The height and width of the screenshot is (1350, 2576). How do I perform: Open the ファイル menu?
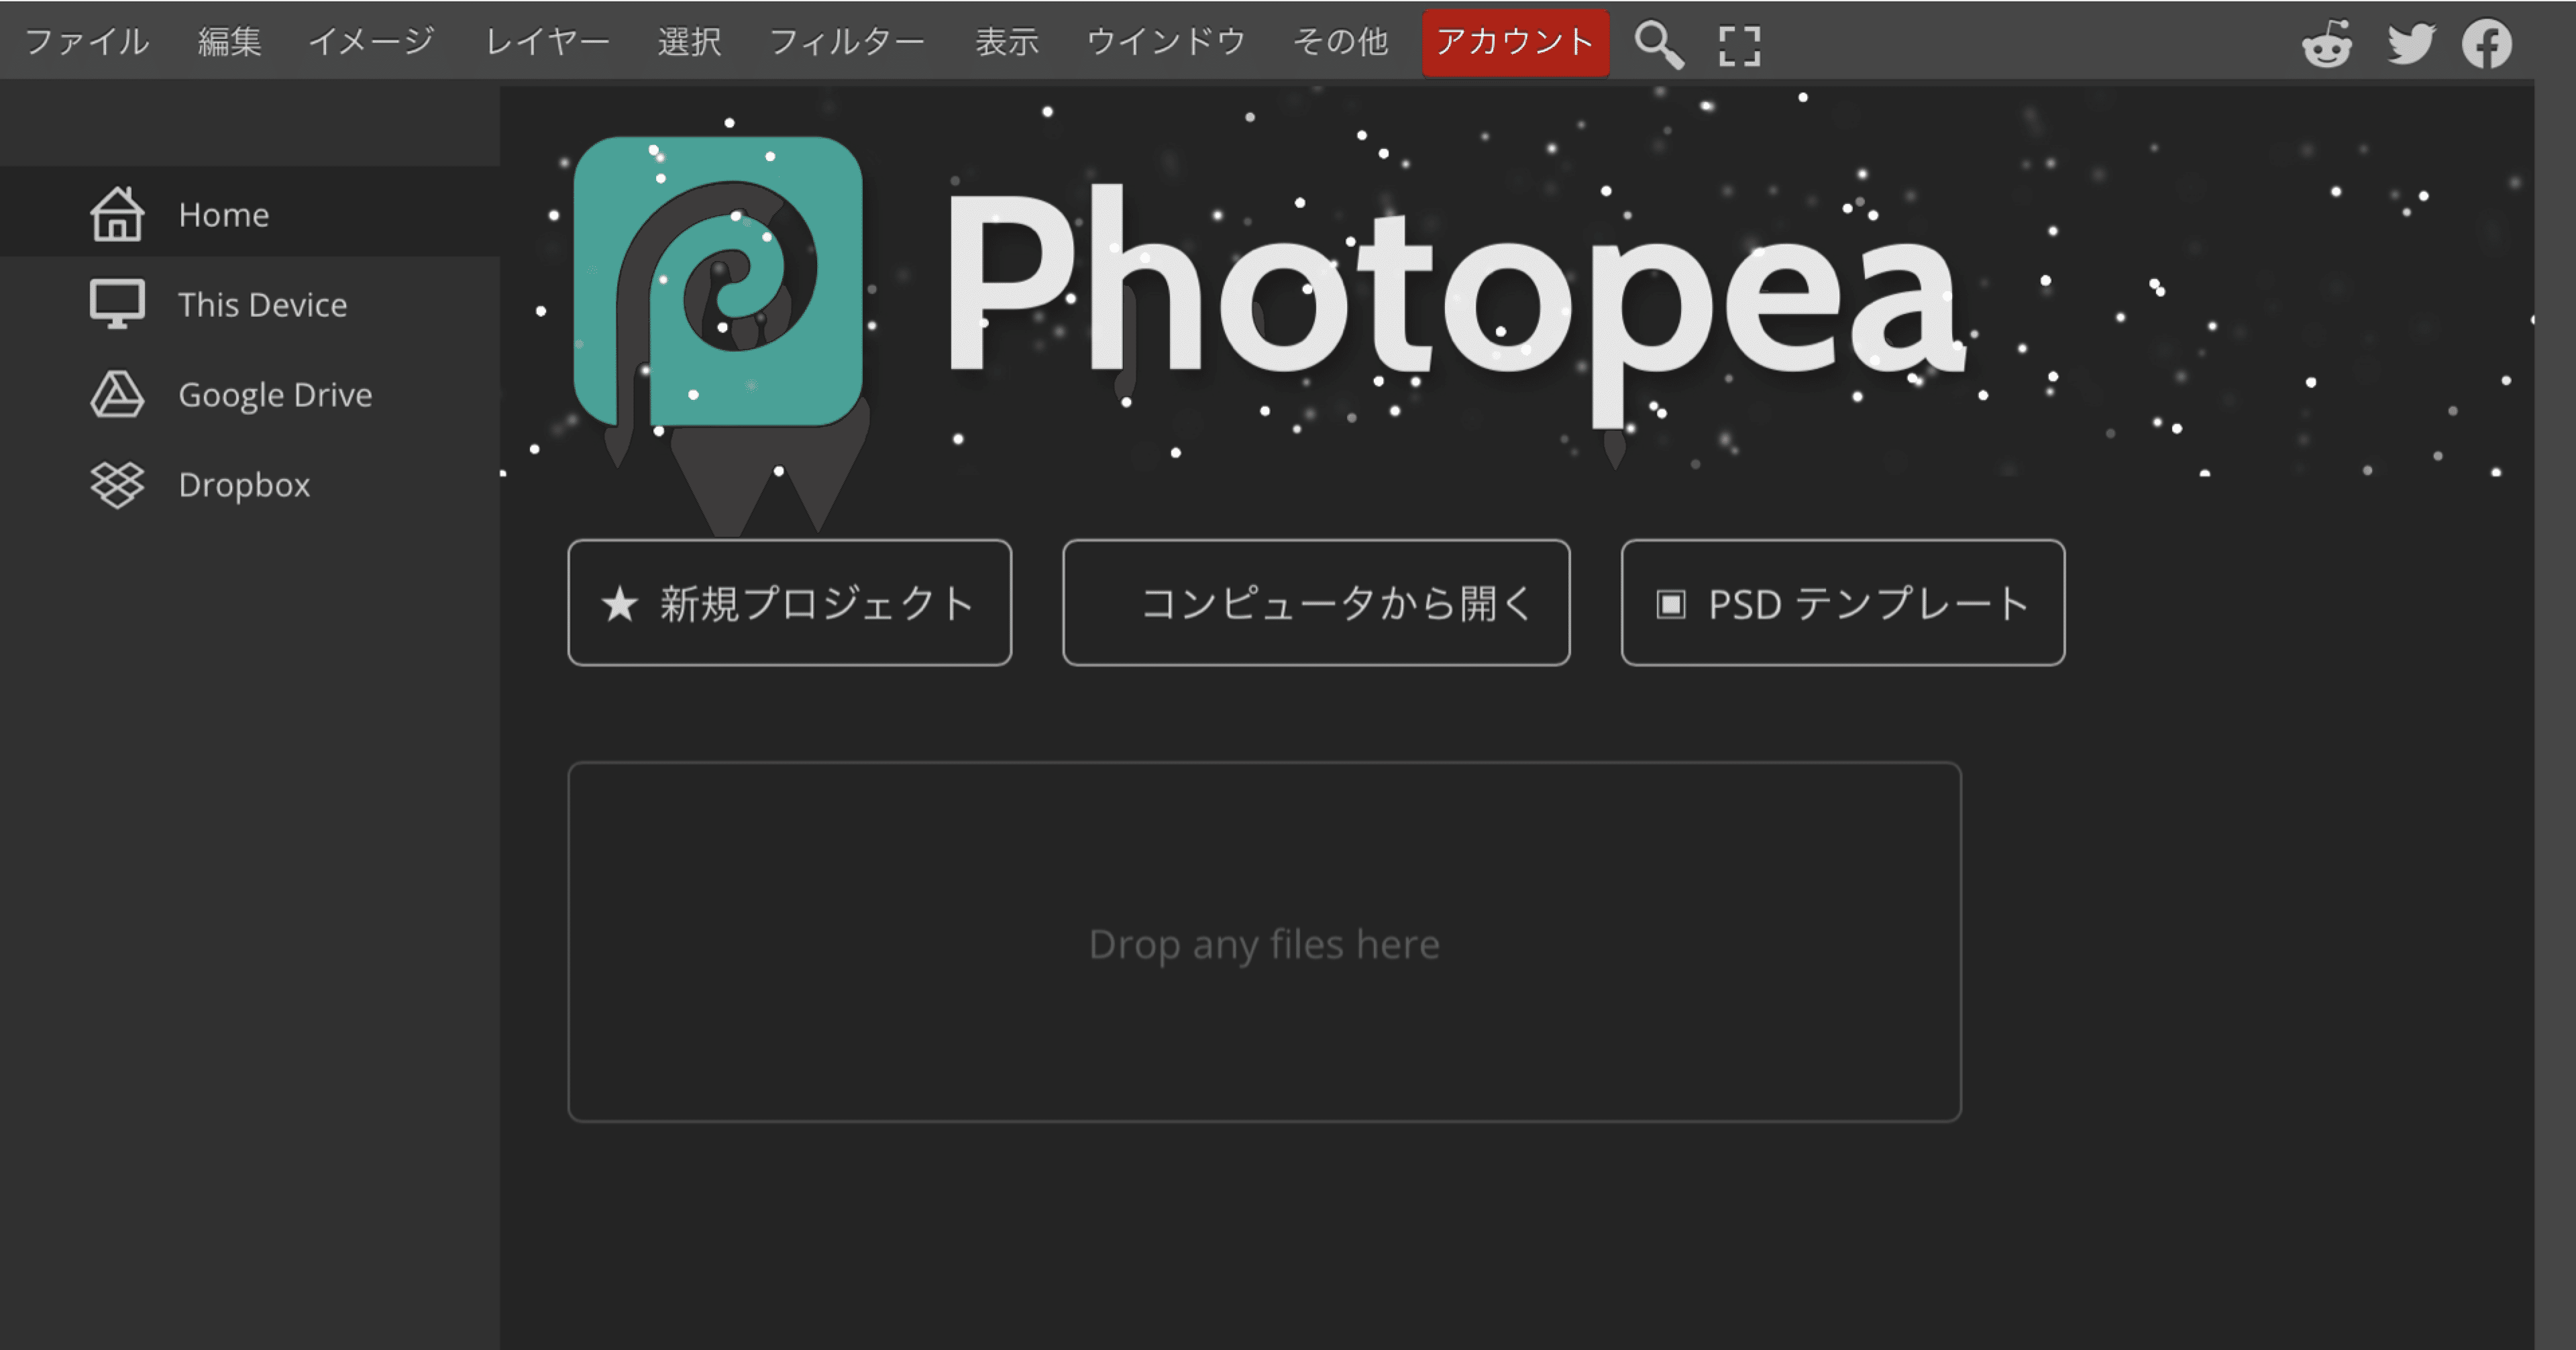(x=88, y=42)
